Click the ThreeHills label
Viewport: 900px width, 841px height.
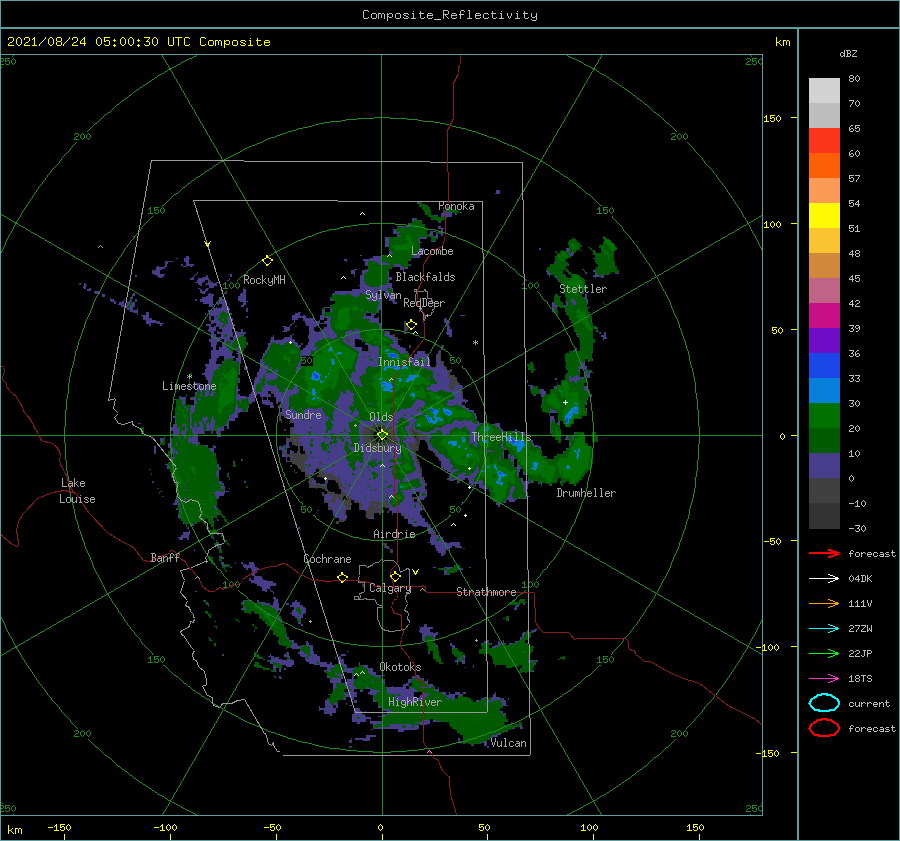tap(501, 437)
